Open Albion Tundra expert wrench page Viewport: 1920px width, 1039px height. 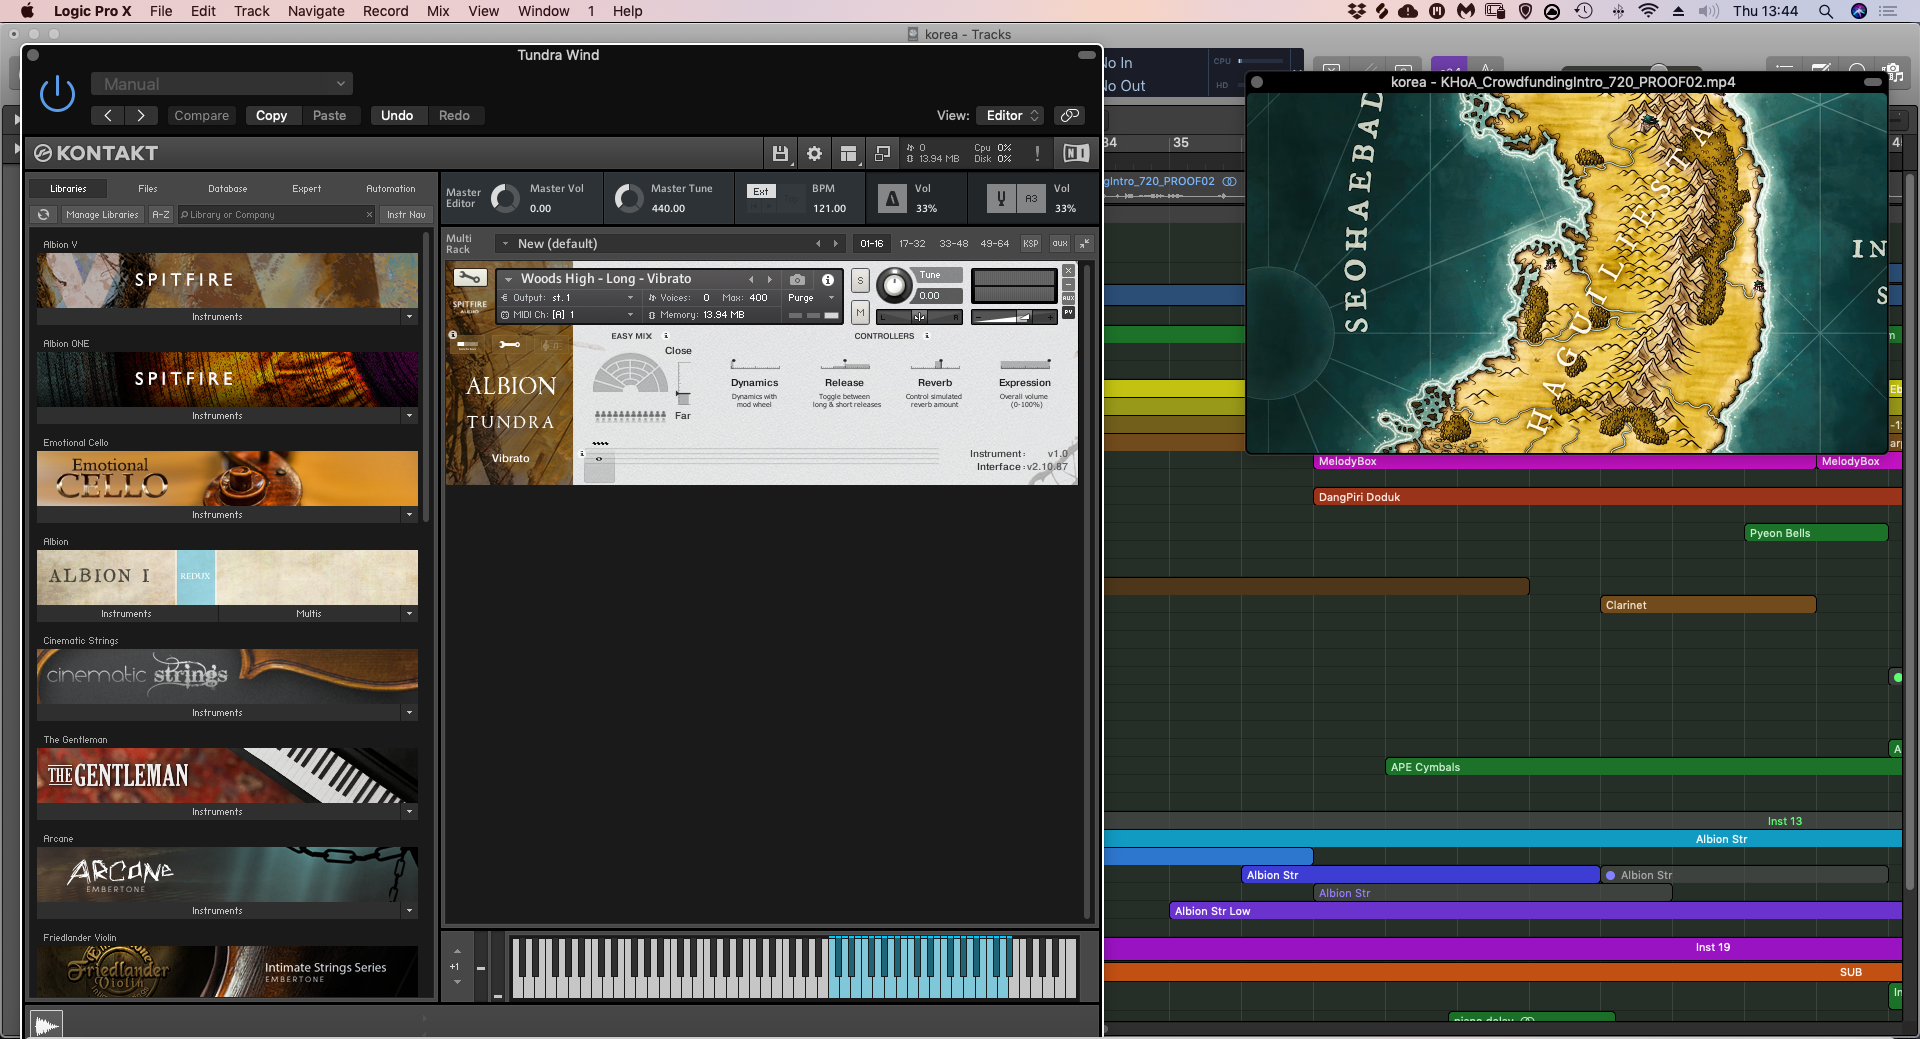509,344
